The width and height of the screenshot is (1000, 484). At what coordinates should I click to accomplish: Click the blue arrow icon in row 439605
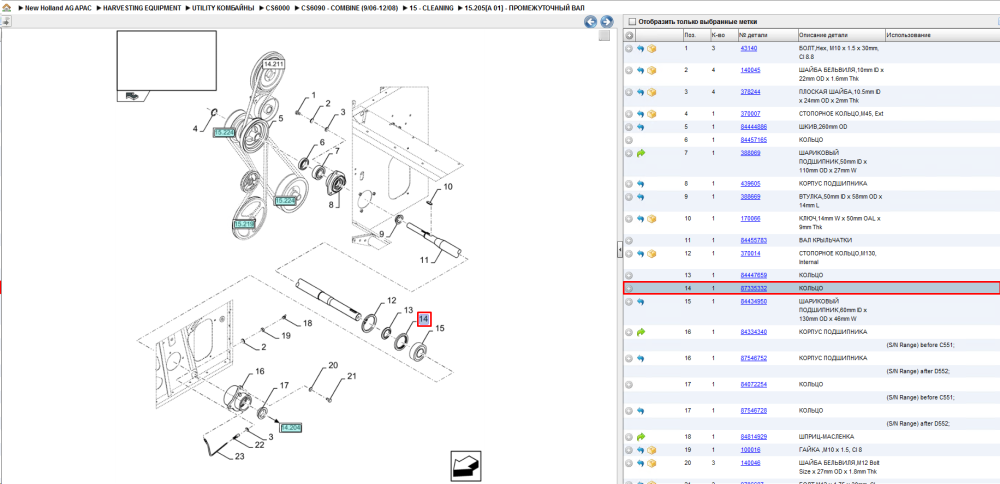tap(640, 184)
